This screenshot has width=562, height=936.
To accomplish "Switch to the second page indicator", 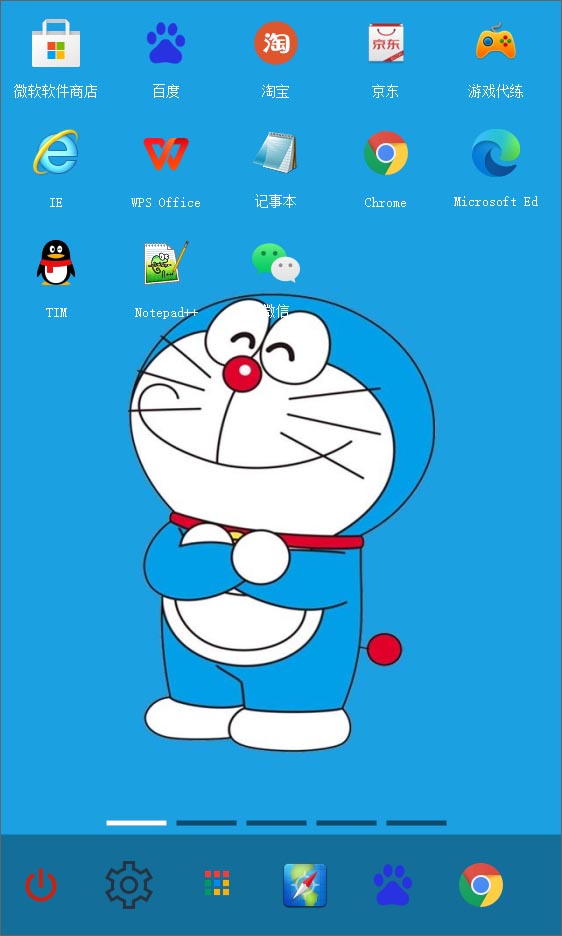I will point(206,823).
